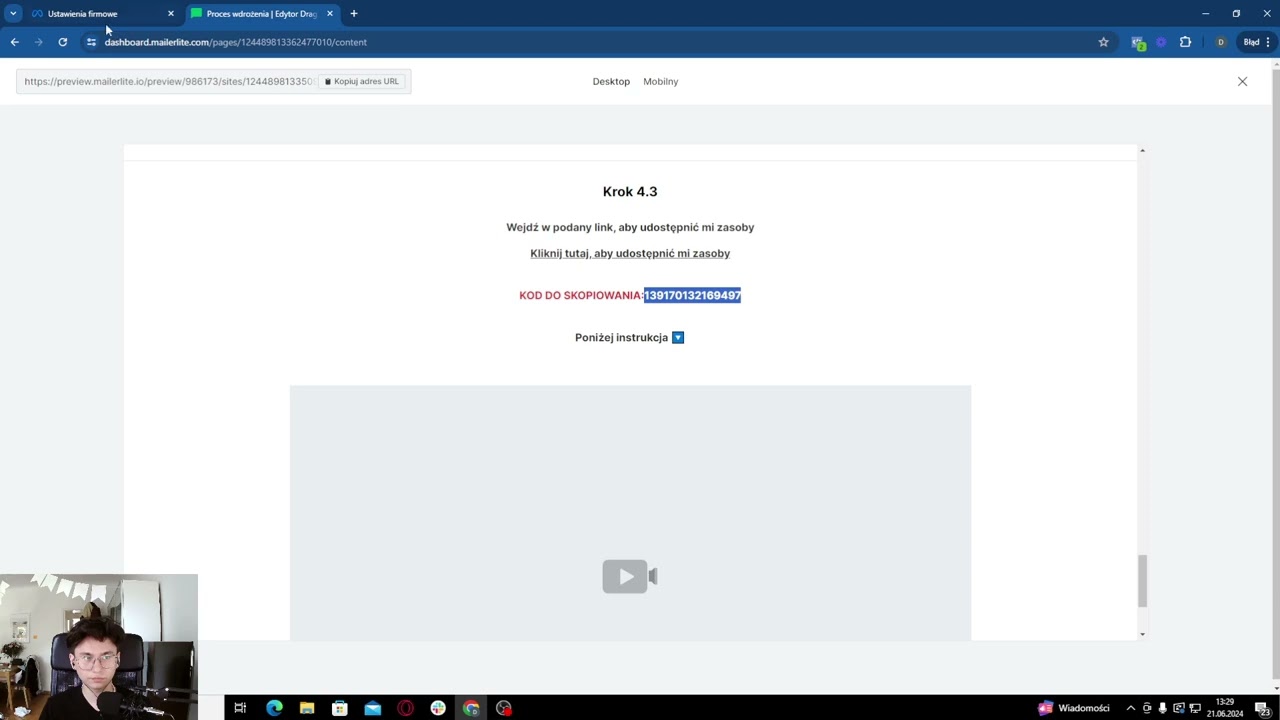This screenshot has height=720, width=1280.
Task: Click the Krok 4.3 heading
Action: click(x=630, y=191)
